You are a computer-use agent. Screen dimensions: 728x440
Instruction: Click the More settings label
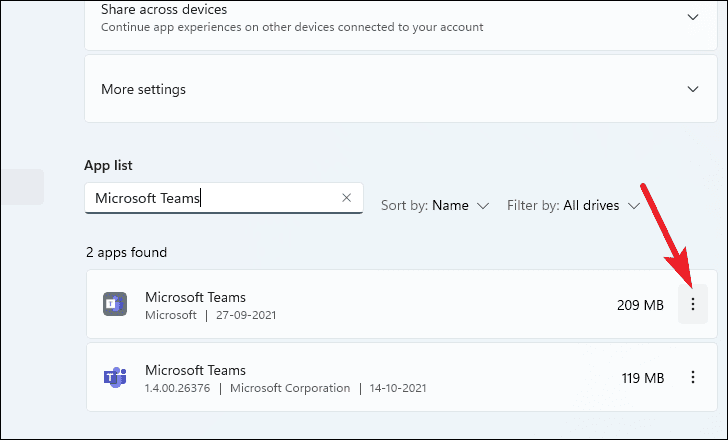[143, 89]
